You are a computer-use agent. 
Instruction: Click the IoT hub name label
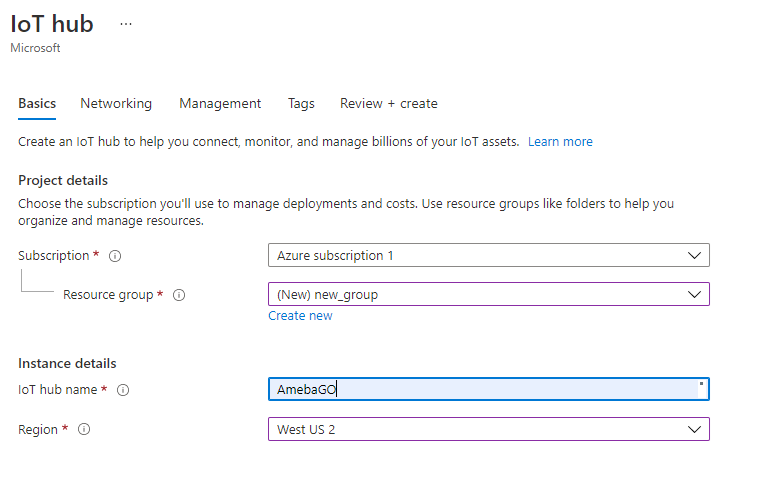coord(58,390)
